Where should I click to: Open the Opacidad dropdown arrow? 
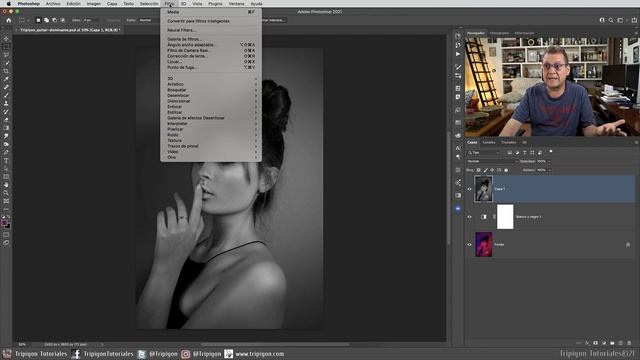[x=549, y=162]
